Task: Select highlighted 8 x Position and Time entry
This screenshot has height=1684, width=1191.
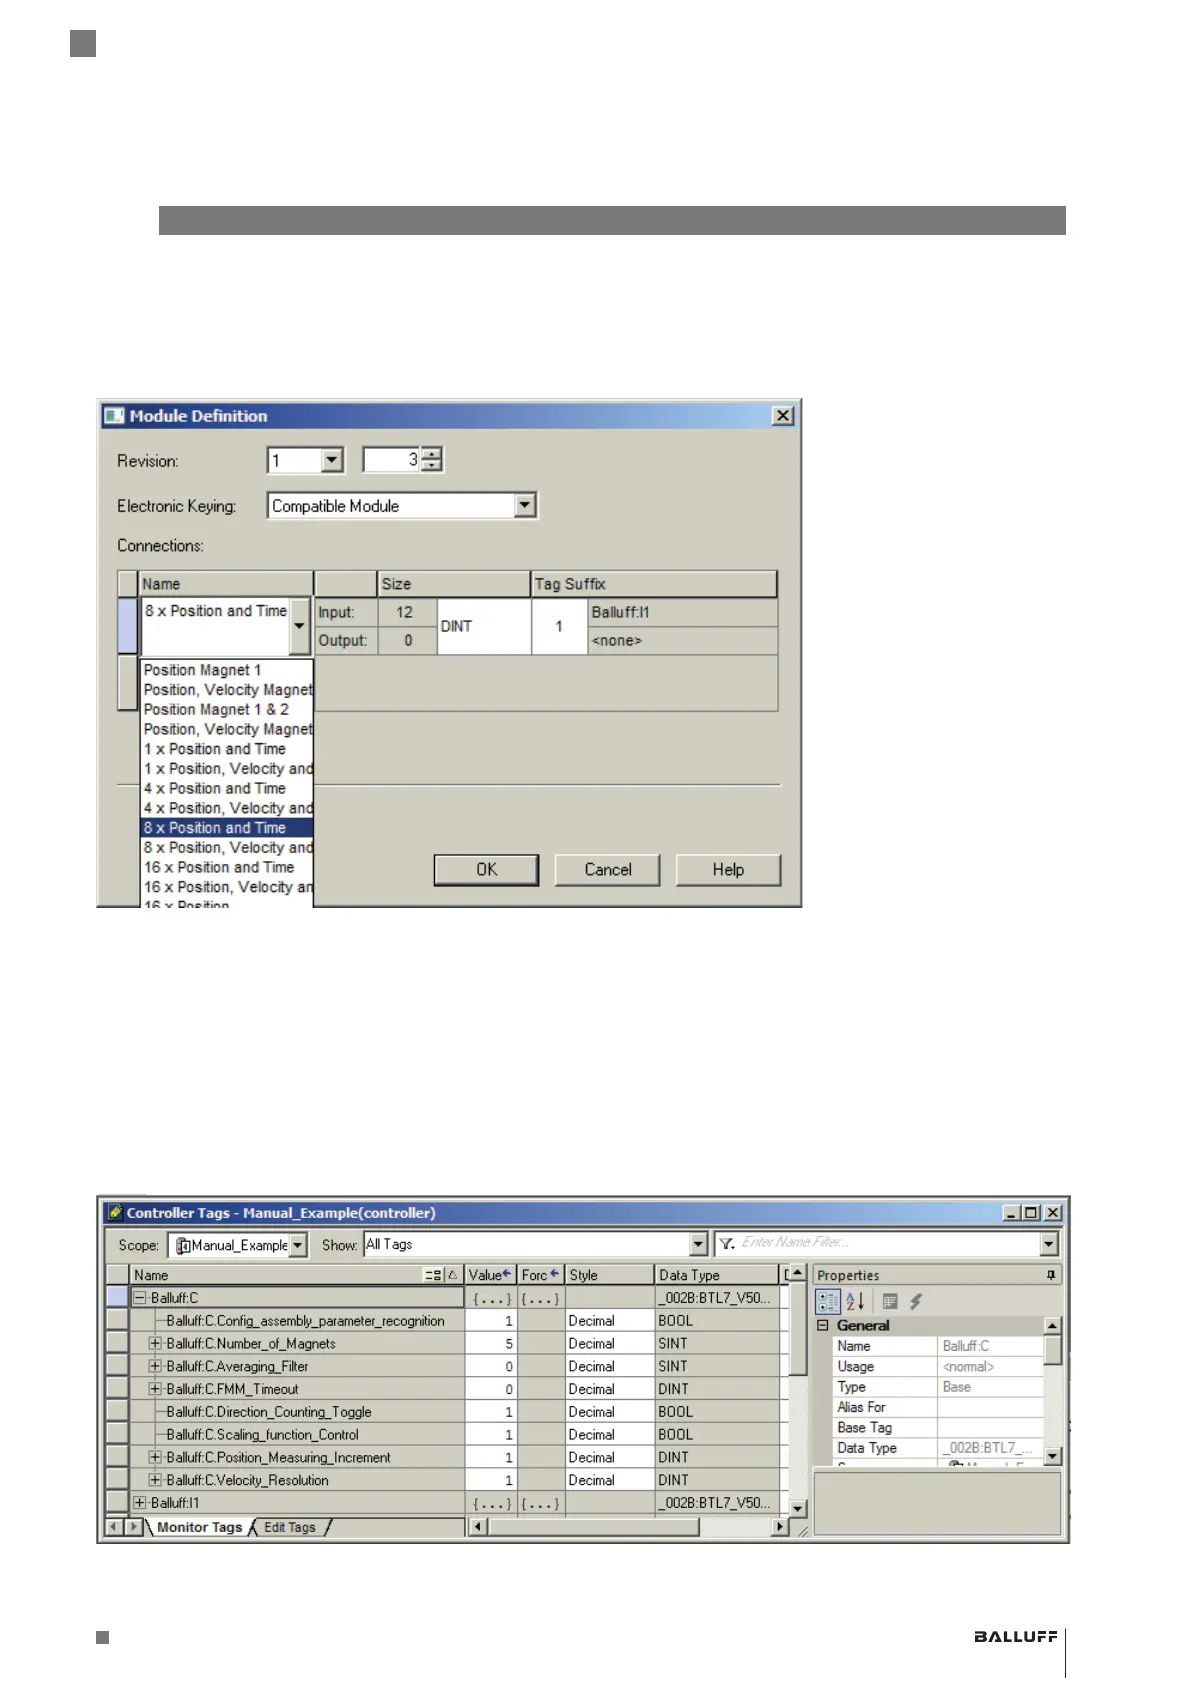Action: [227, 828]
